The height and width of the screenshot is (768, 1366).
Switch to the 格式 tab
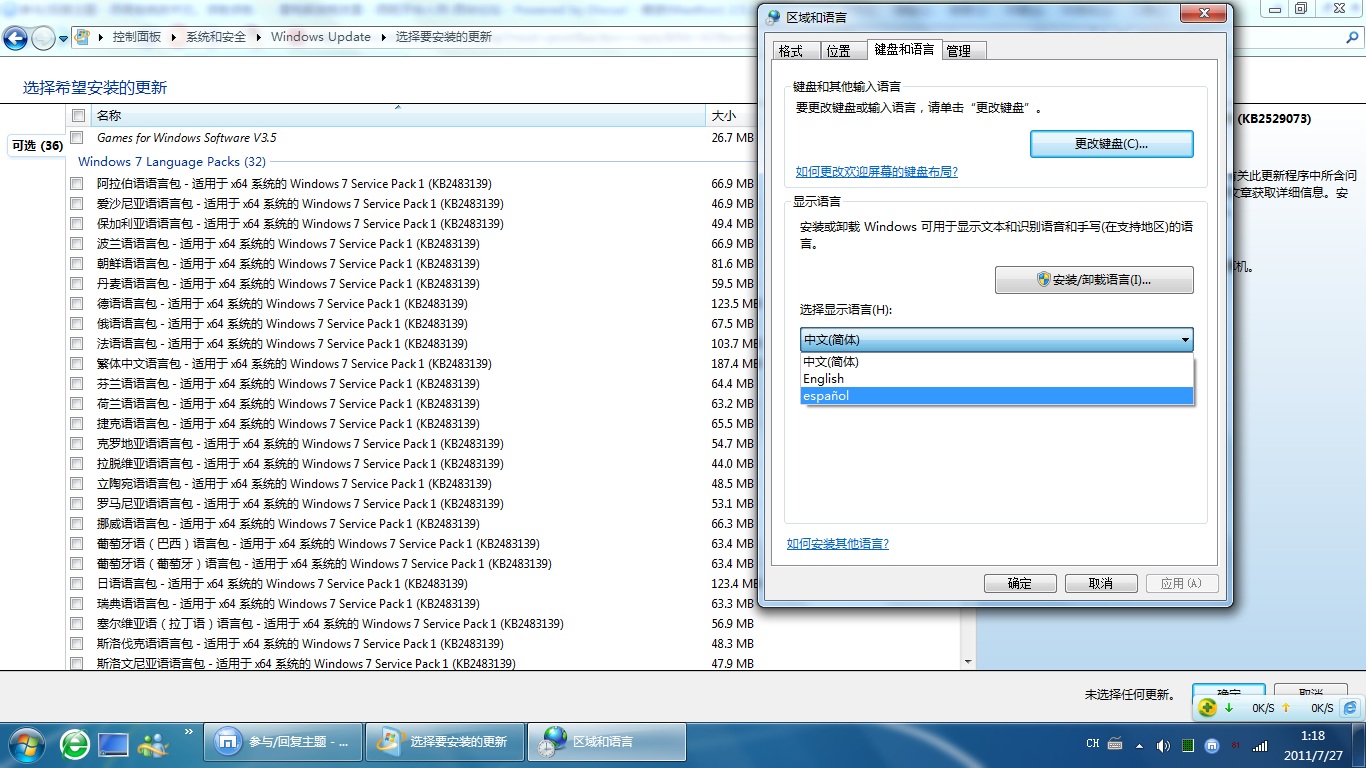(790, 51)
